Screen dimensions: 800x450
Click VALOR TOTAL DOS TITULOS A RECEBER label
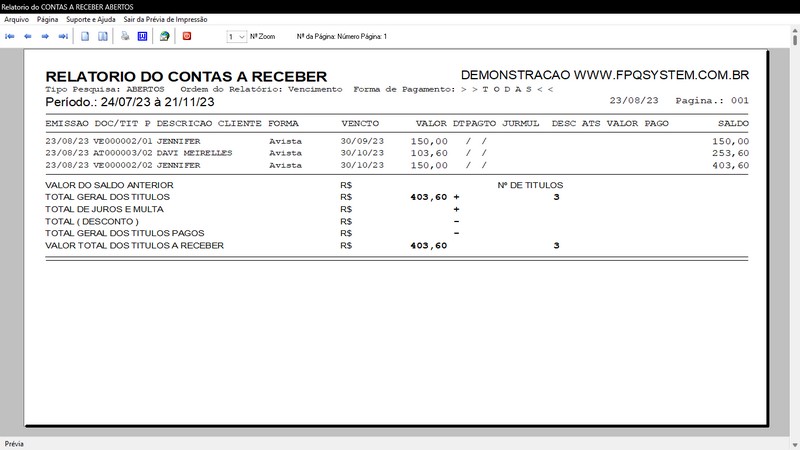tap(134, 245)
